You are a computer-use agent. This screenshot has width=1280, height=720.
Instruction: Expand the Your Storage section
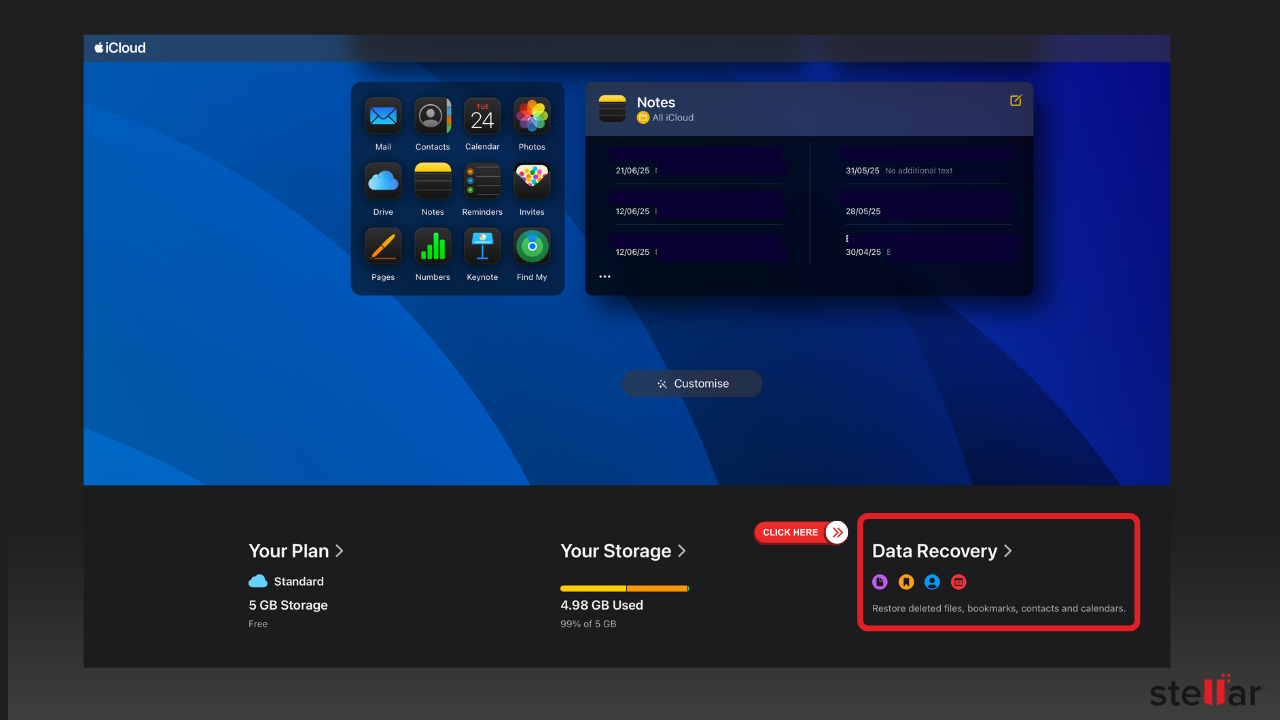click(623, 551)
